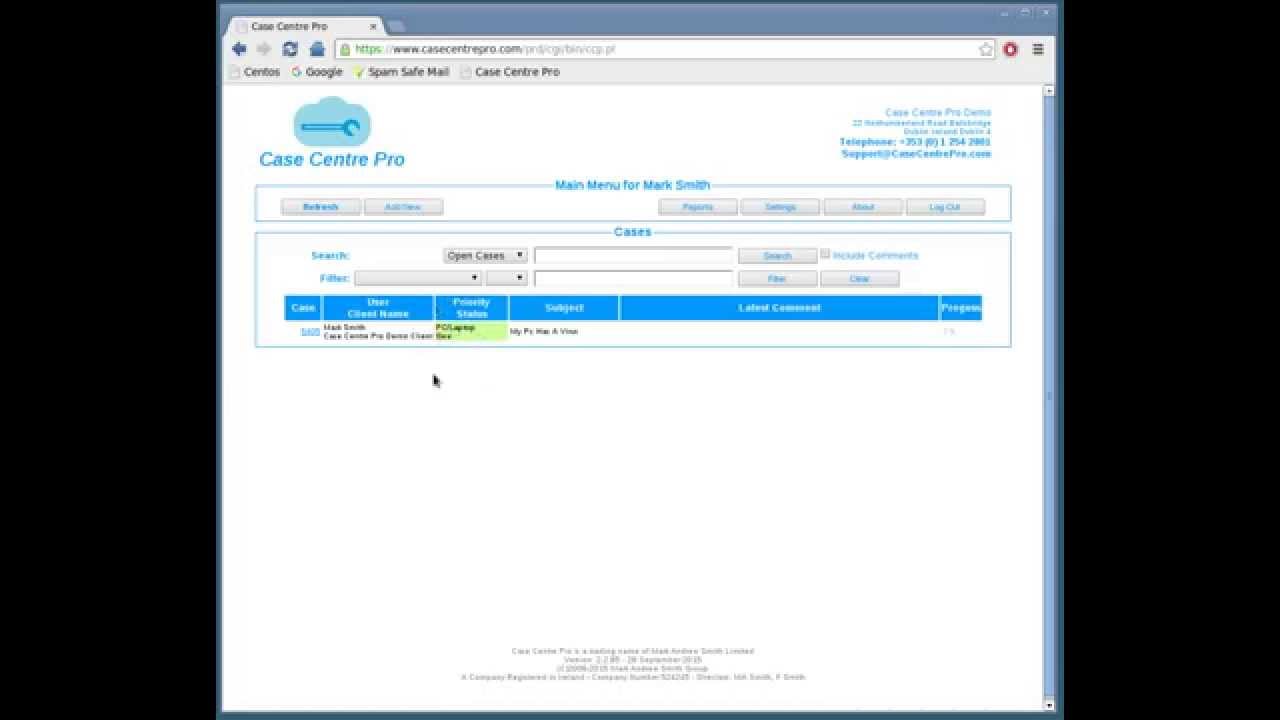Click the Search button
Screen dimensions: 1280x720
pyautogui.click(x=777, y=256)
